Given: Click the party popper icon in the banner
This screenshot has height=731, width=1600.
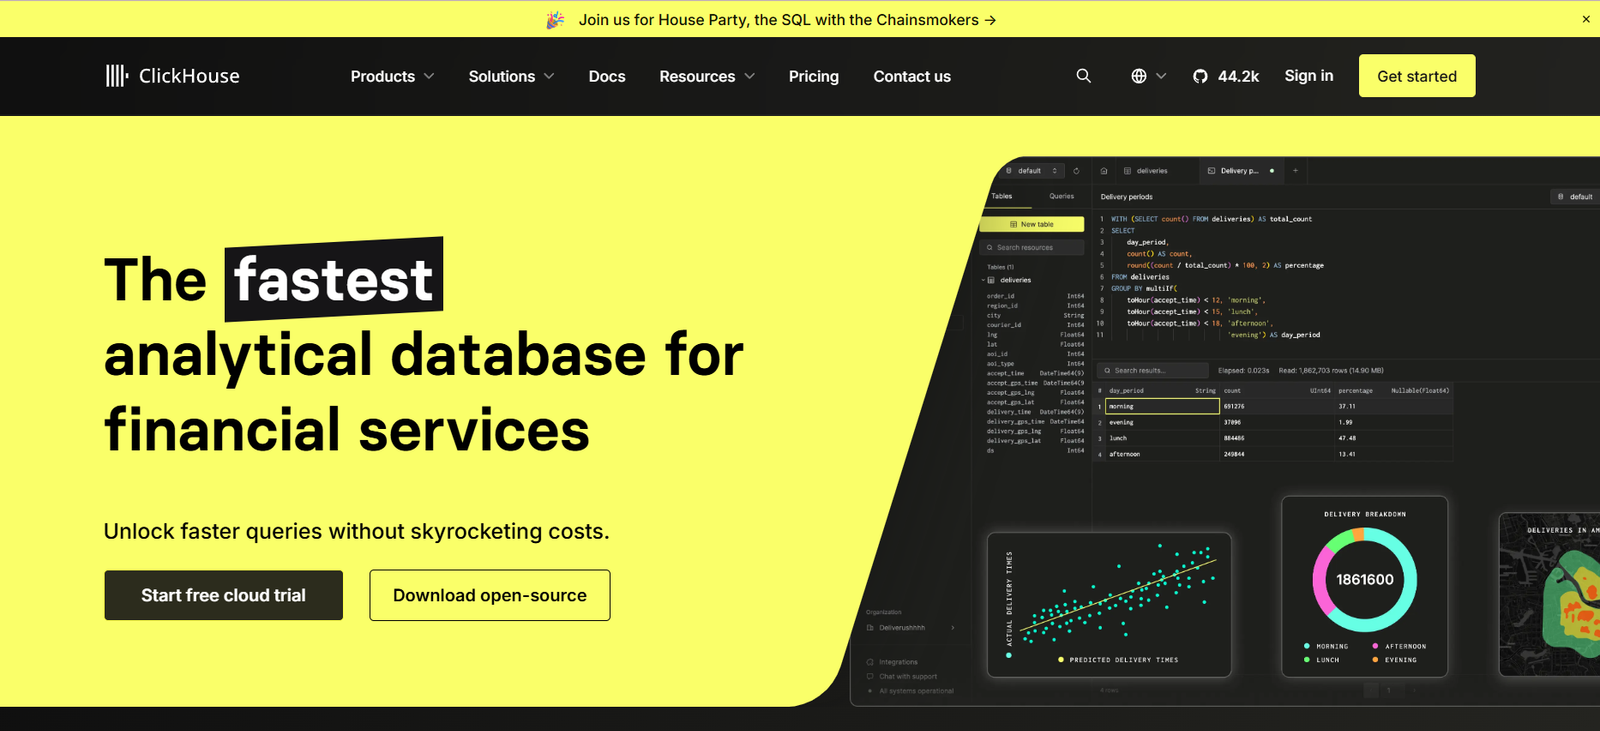Looking at the screenshot, I should click(x=555, y=20).
